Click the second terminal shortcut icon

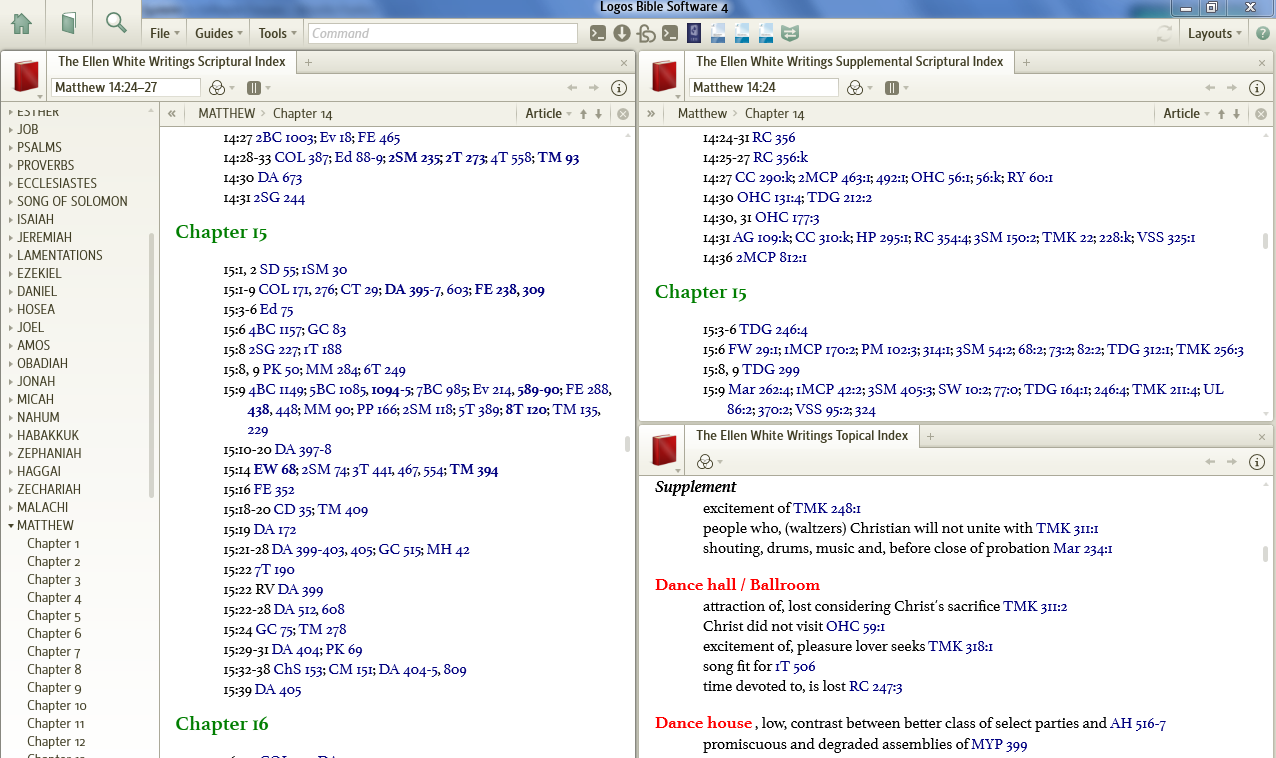tap(671, 33)
